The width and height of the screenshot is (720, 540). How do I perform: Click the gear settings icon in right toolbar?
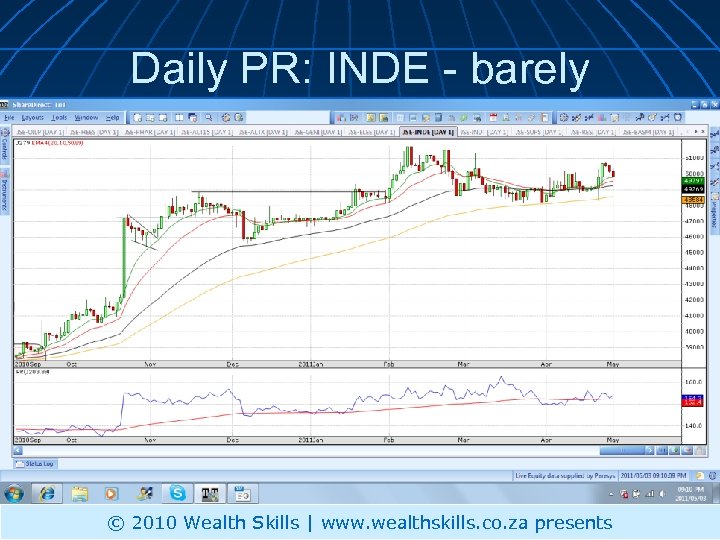pos(564,118)
